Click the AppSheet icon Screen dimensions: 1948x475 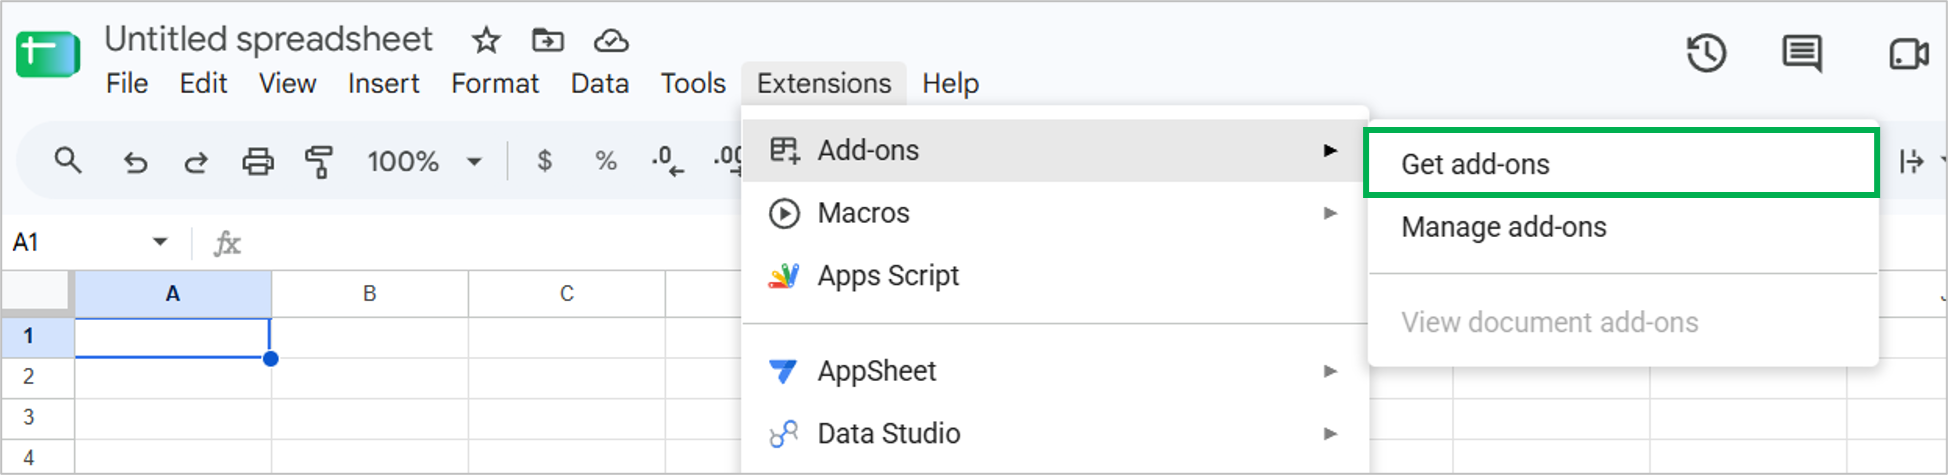click(784, 371)
